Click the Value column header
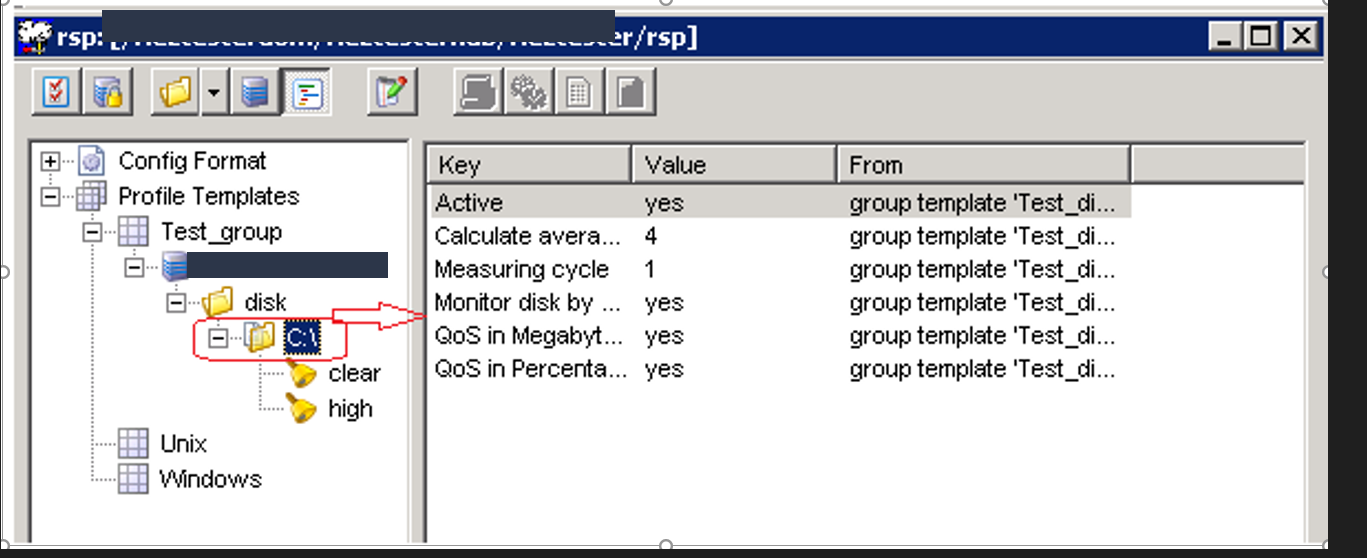 pos(734,165)
